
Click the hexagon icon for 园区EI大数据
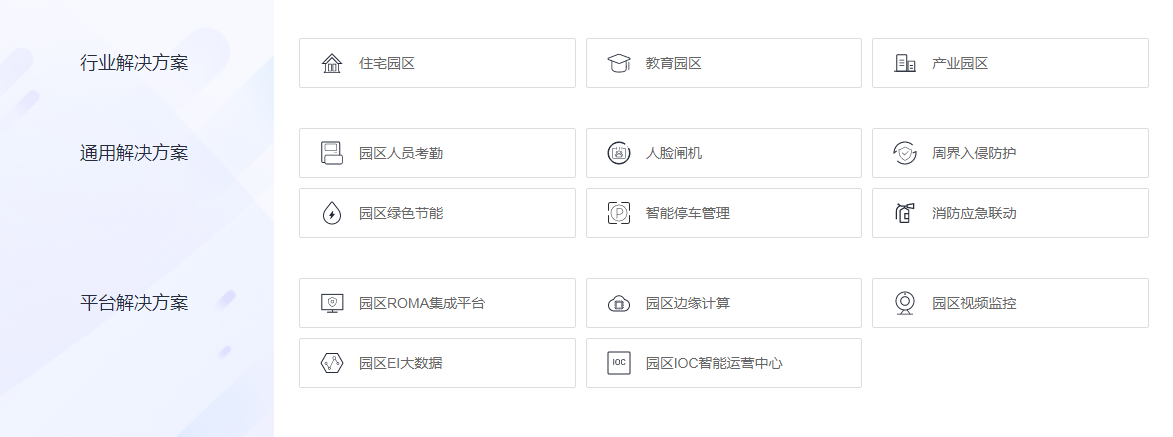[331, 363]
